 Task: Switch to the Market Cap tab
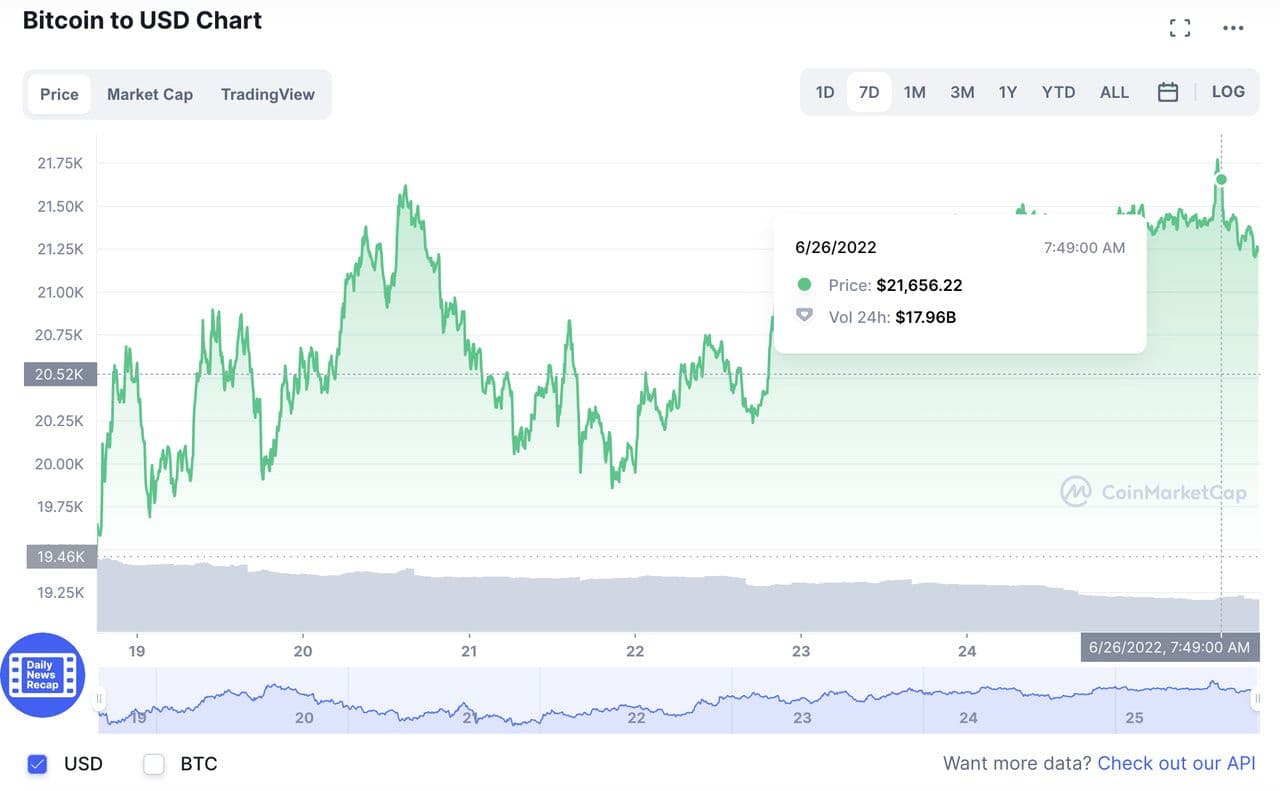tap(150, 94)
